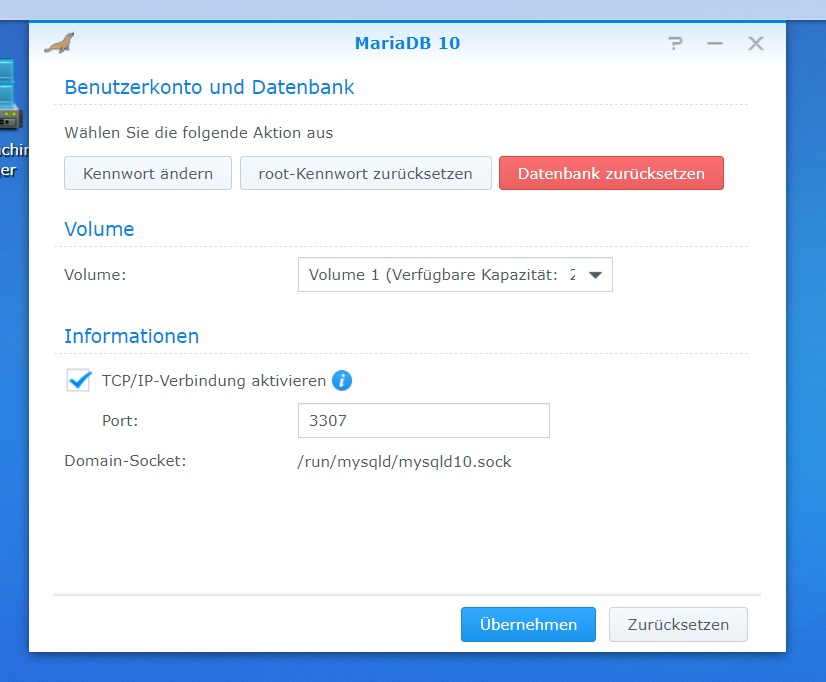
Task: Click the domain socket path /run/mysqld/mysqld10.sock
Action: pos(405,462)
